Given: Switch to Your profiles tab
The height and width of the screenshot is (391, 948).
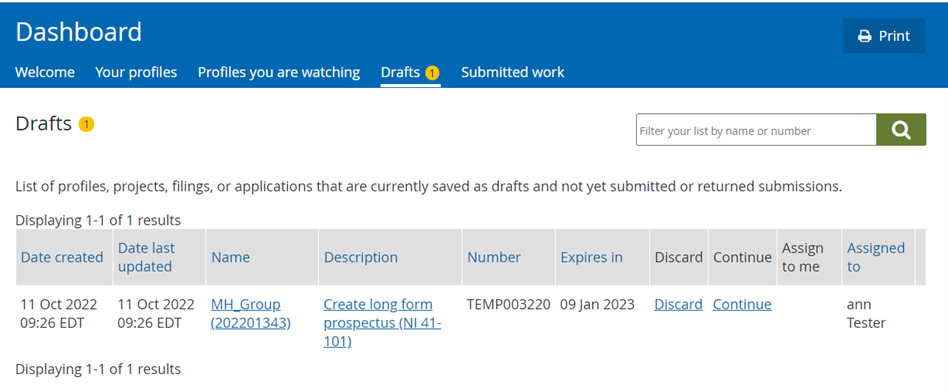Looking at the screenshot, I should (x=136, y=73).
